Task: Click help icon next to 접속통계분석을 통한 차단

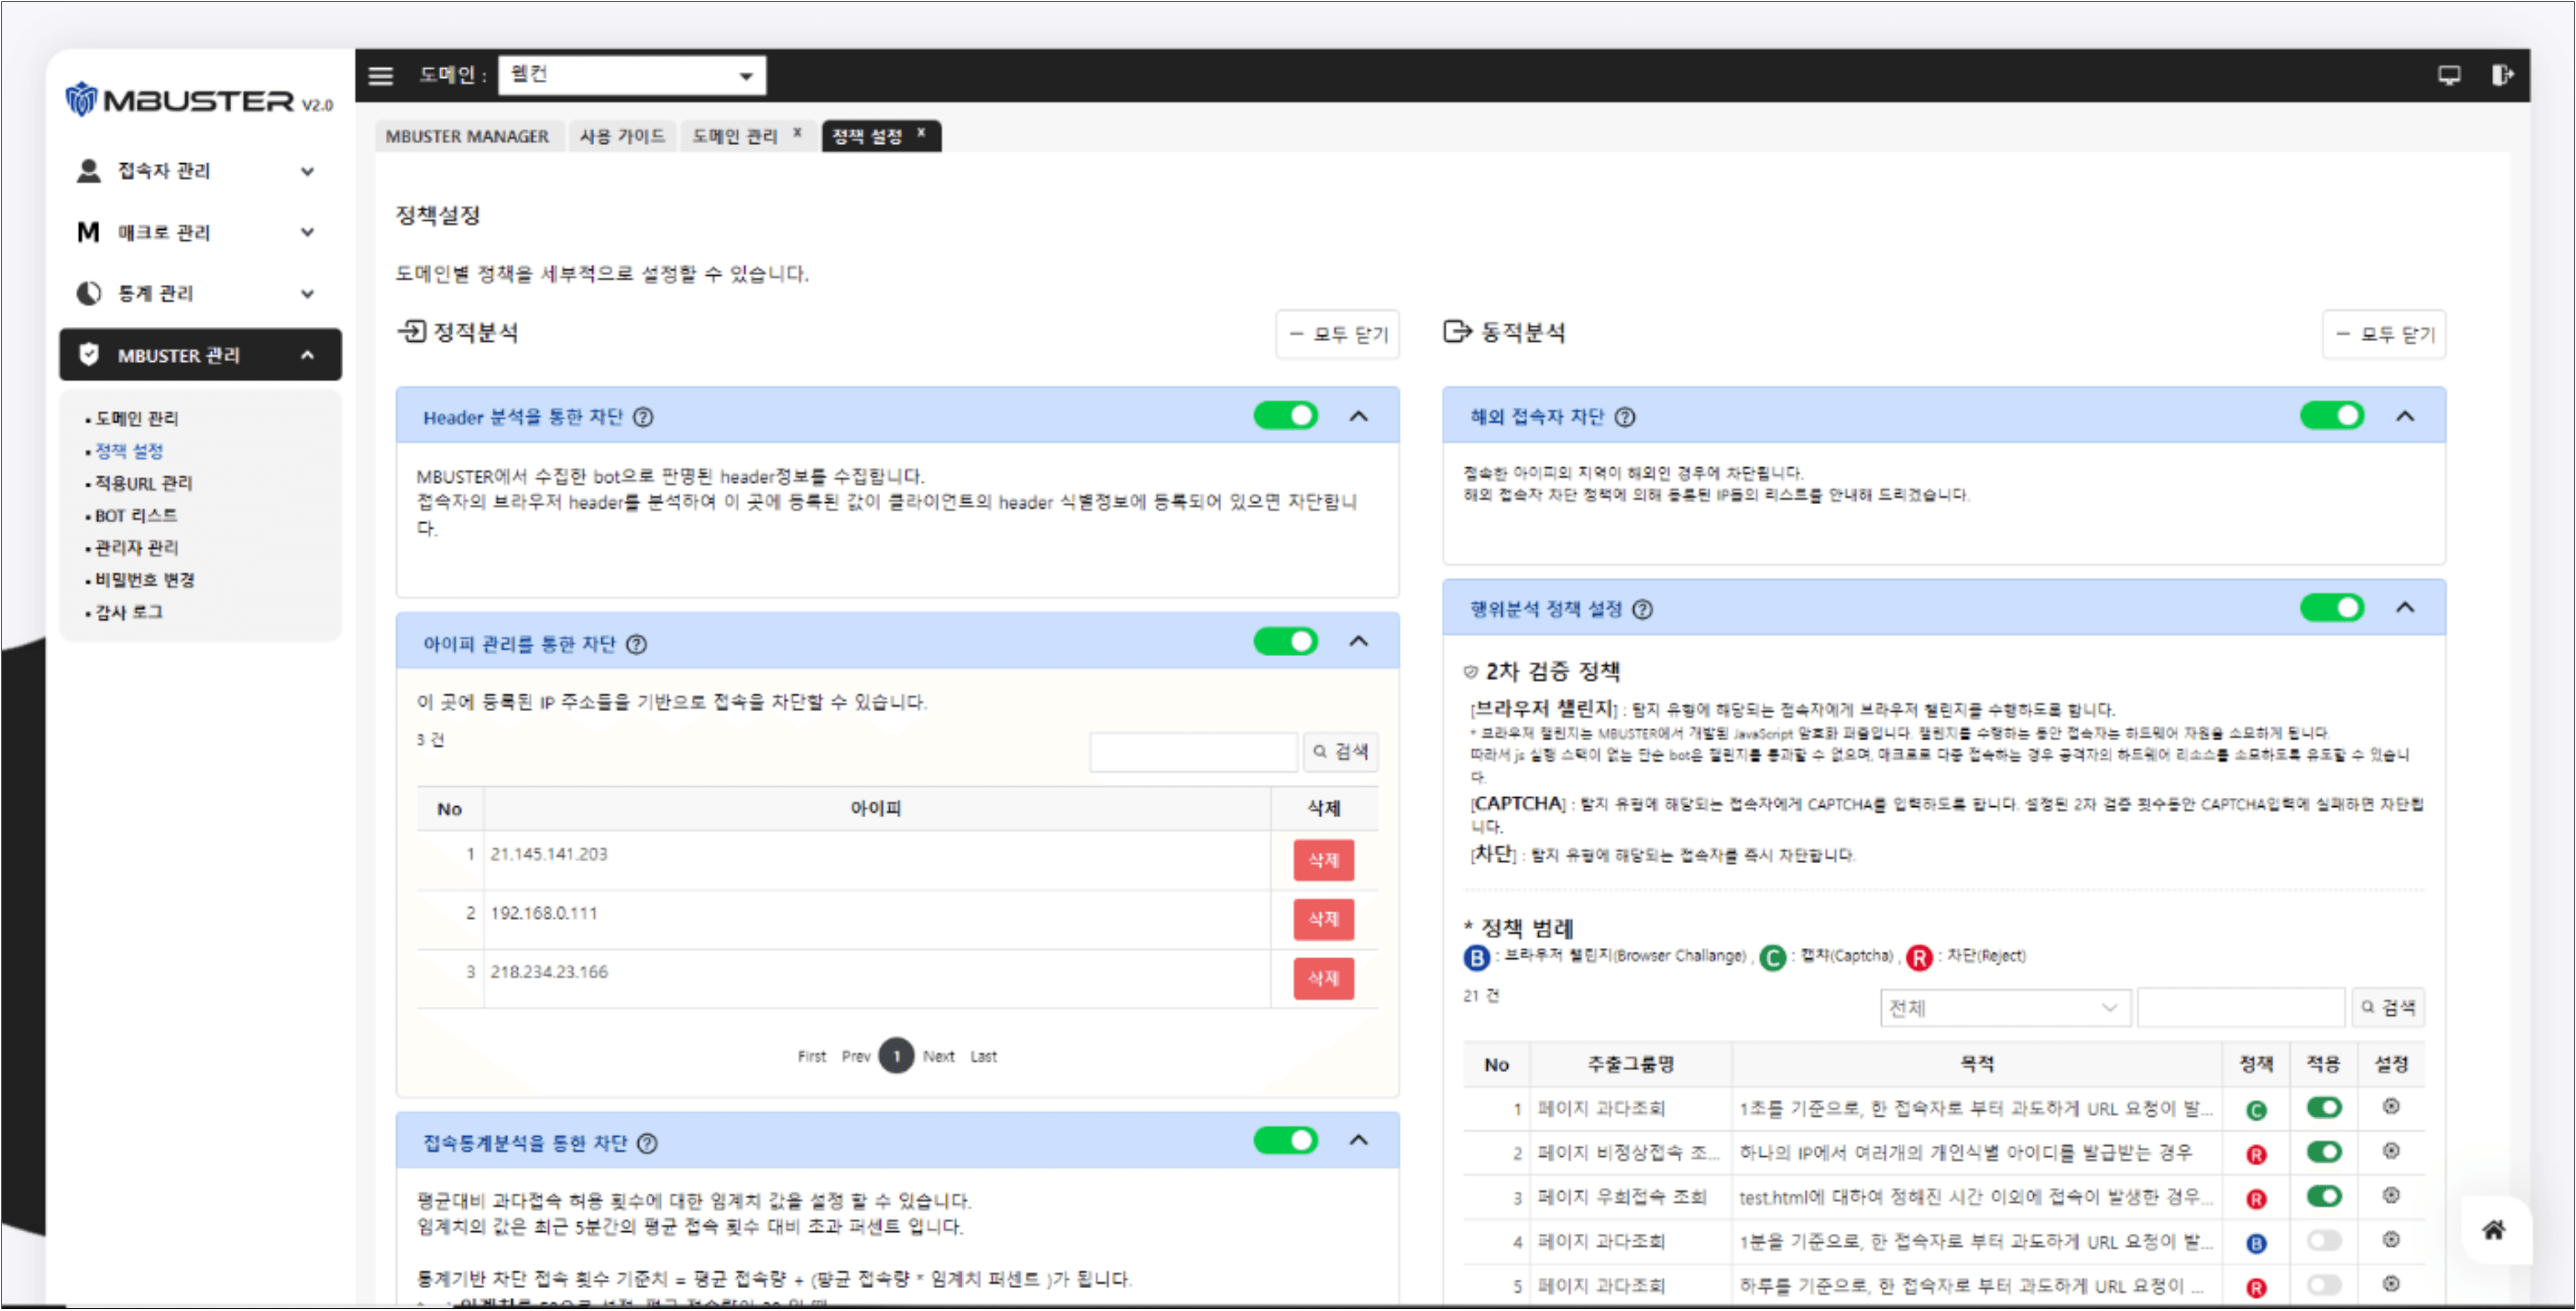Action: pos(648,1143)
